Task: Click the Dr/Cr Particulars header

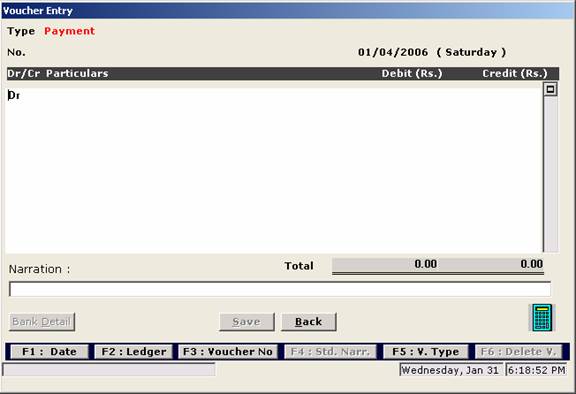Action: click(58, 73)
